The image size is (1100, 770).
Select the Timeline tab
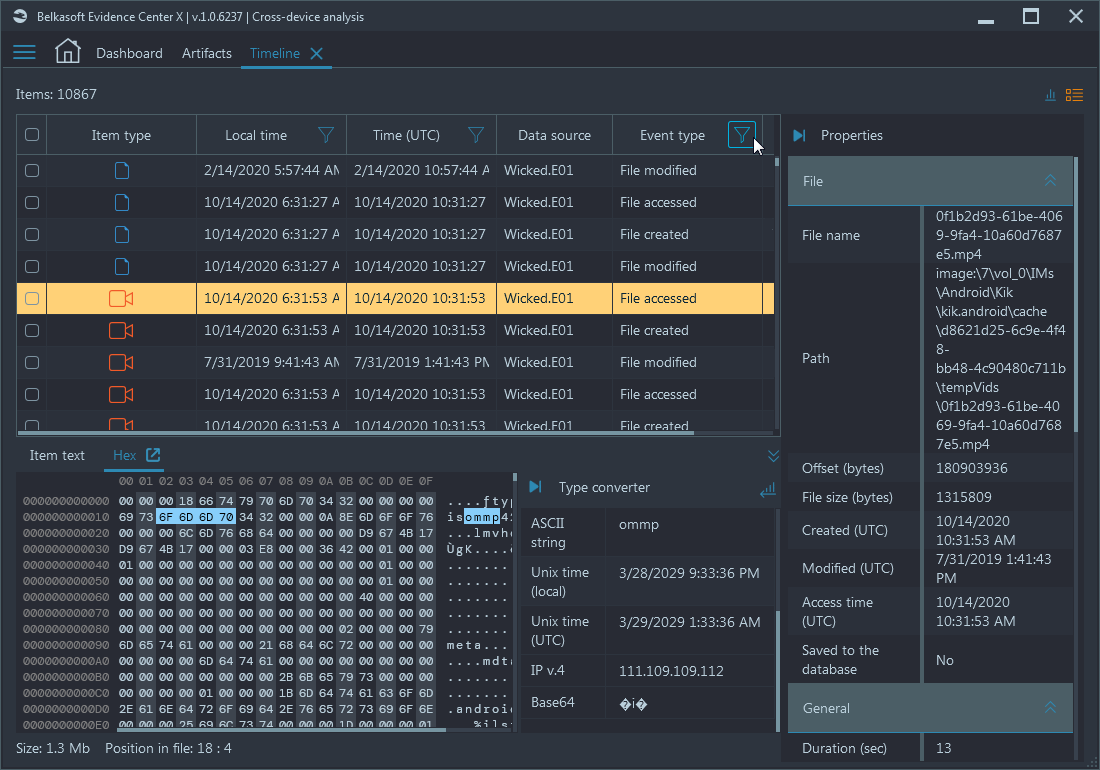[x=275, y=53]
